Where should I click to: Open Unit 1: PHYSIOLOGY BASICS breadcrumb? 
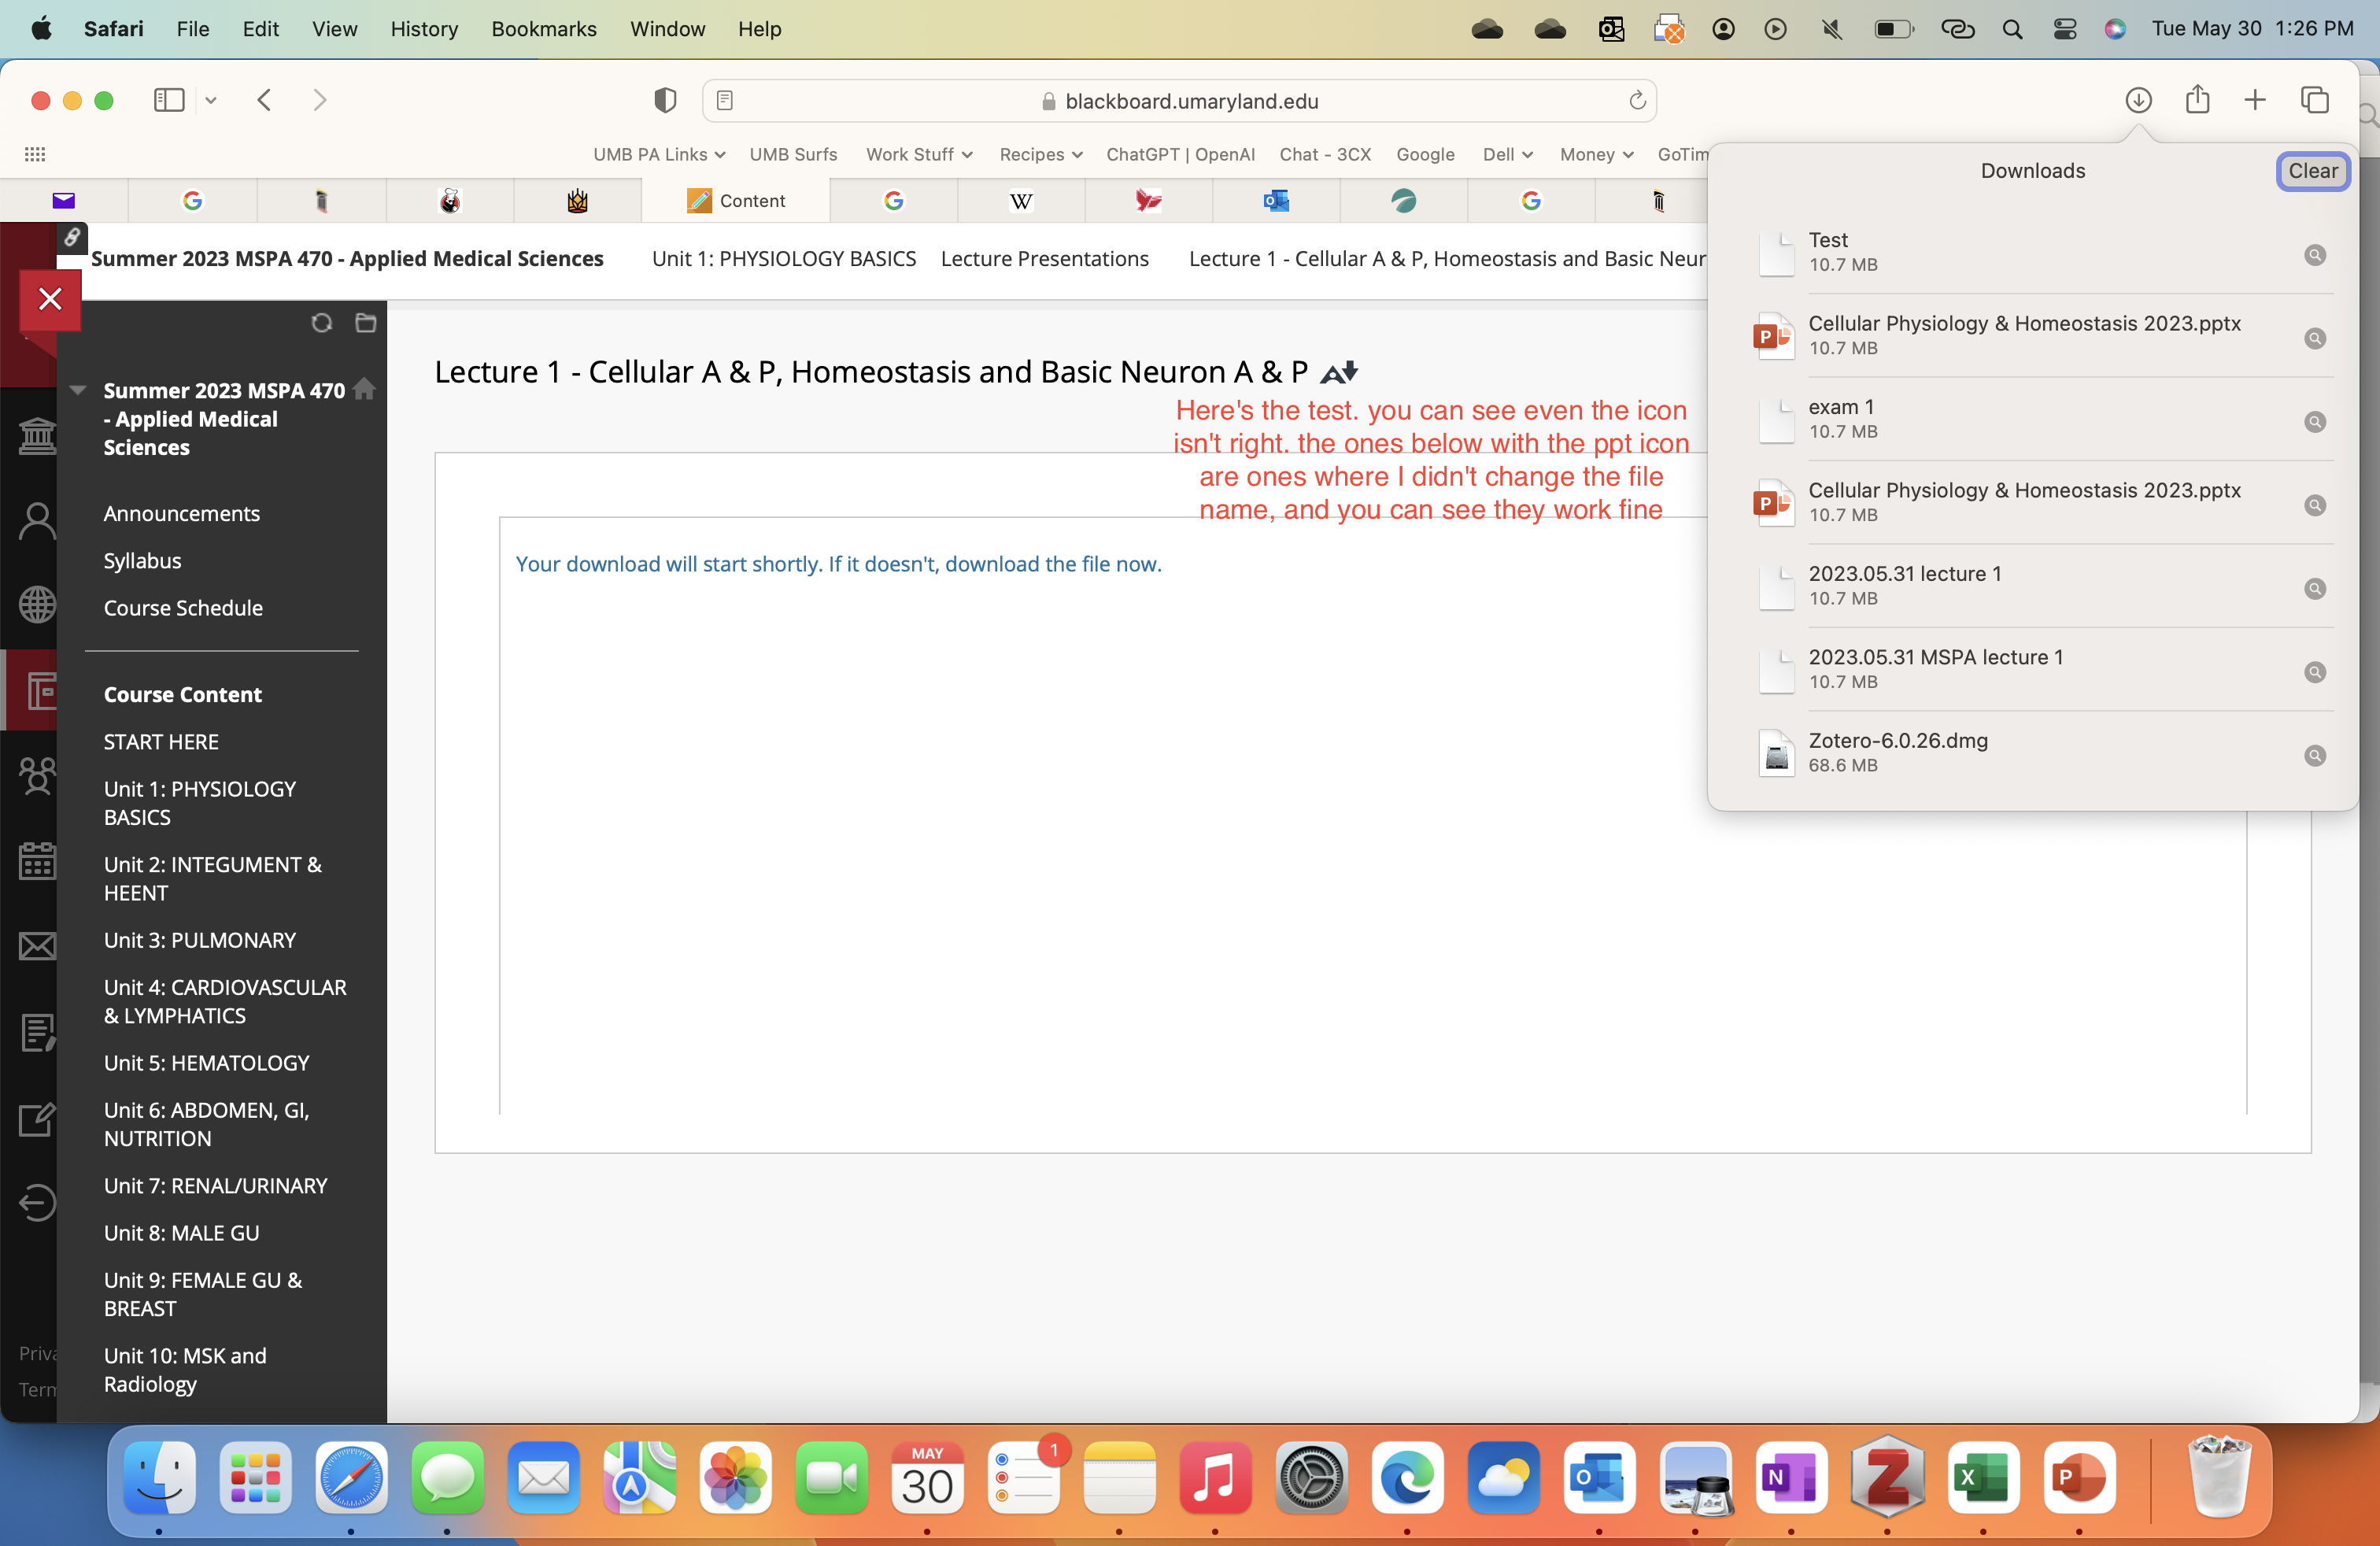tap(783, 258)
